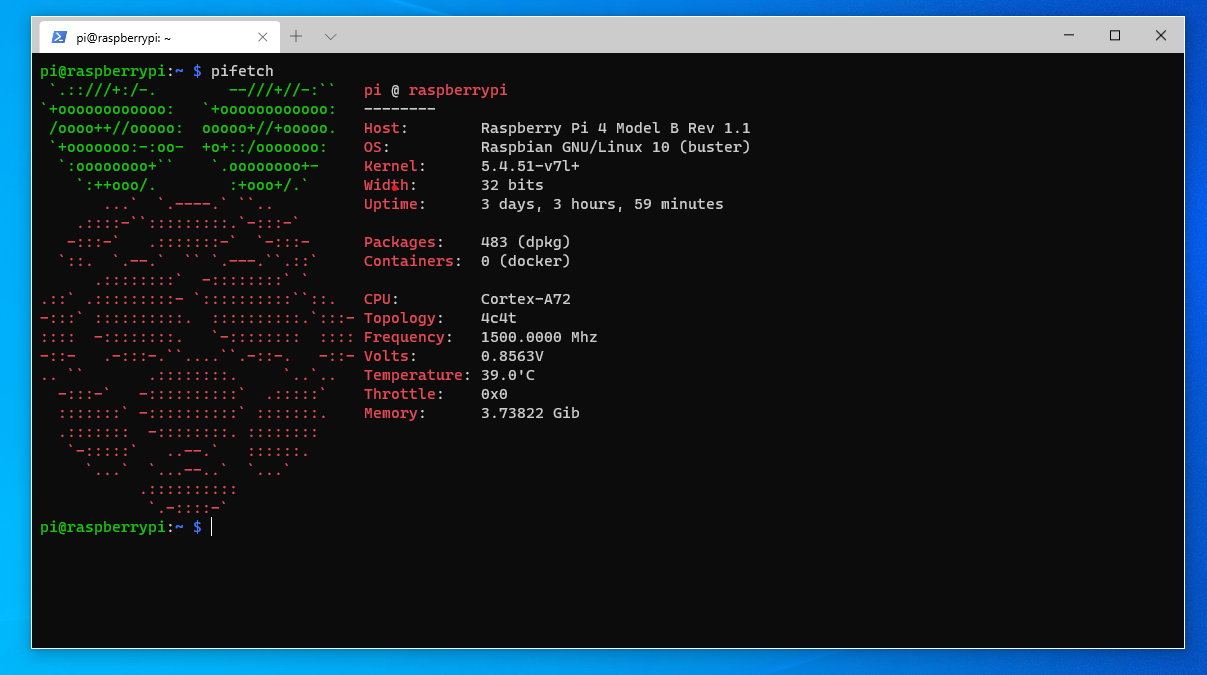1207x675 pixels.
Task: Click the uptime value 3 days, 3 hours
Action: coord(602,204)
